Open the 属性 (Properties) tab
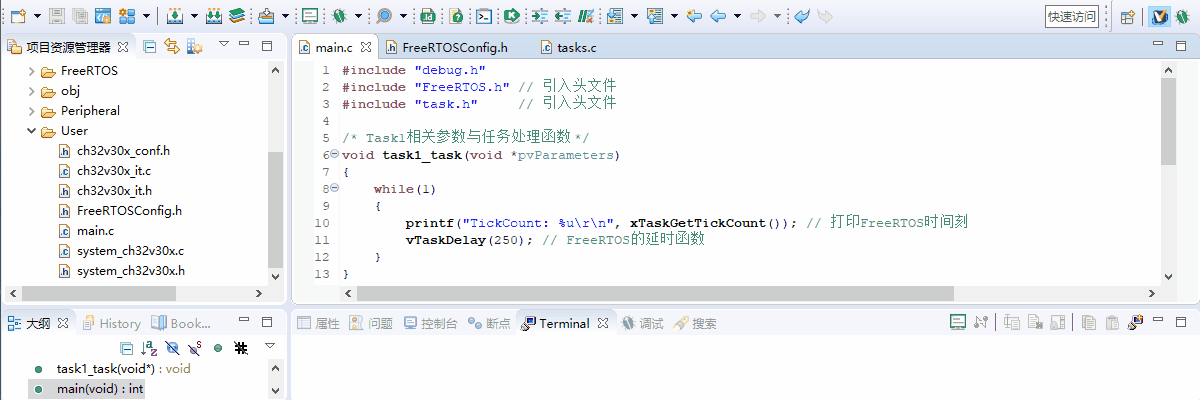Image resolution: width=1200 pixels, height=400 pixels. pos(319,323)
